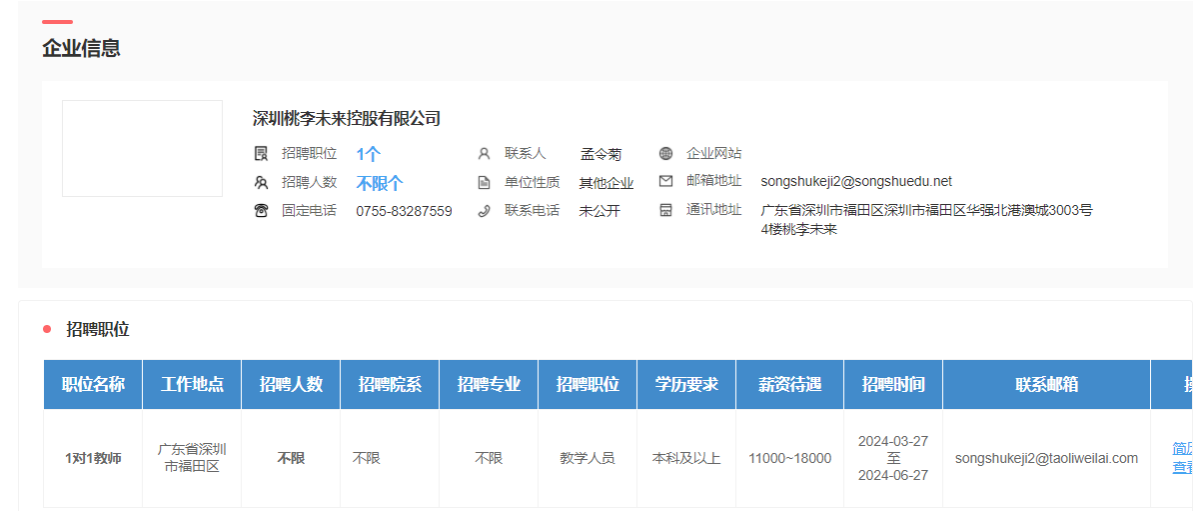1198x511 pixels.
Task: Click the 固定电话 telephone icon
Action: coord(262,211)
